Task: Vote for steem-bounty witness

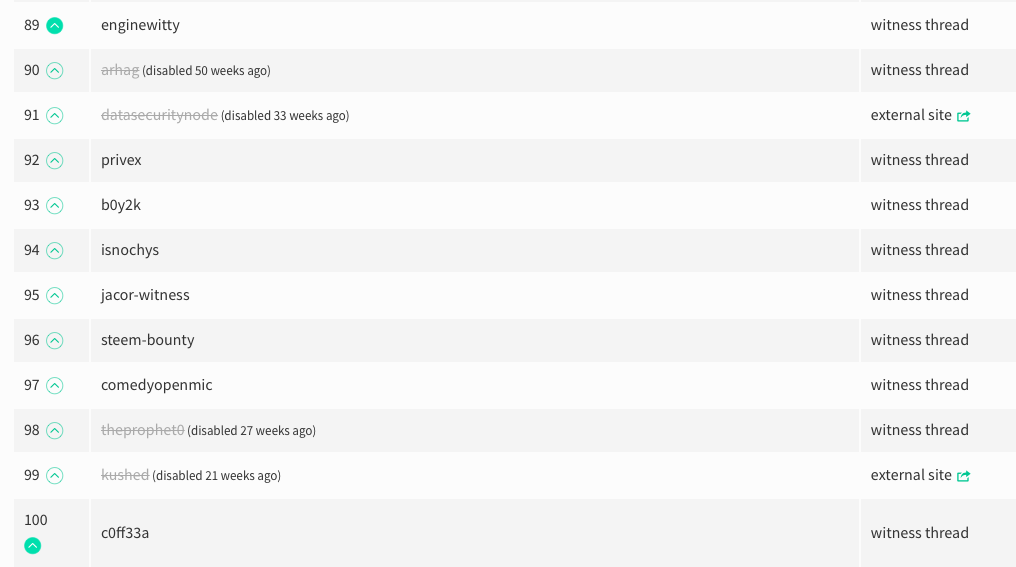Action: coord(54,341)
